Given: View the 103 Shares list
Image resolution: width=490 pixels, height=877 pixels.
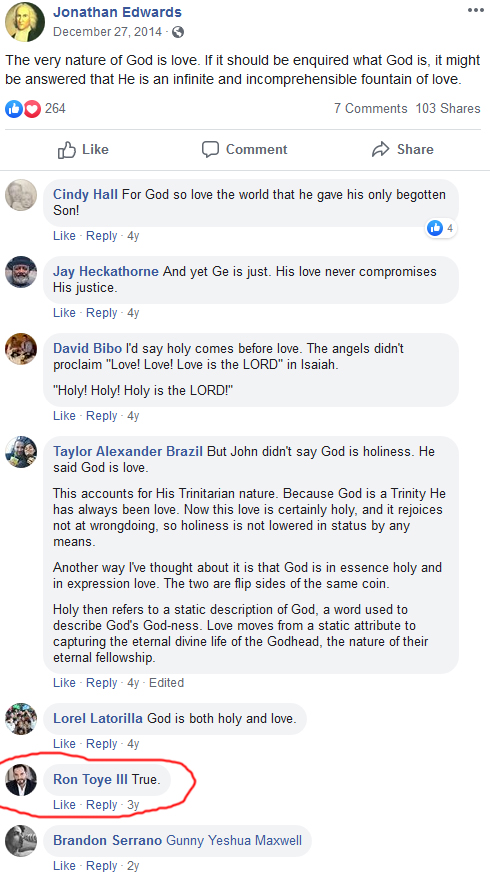Looking at the screenshot, I should [447, 109].
